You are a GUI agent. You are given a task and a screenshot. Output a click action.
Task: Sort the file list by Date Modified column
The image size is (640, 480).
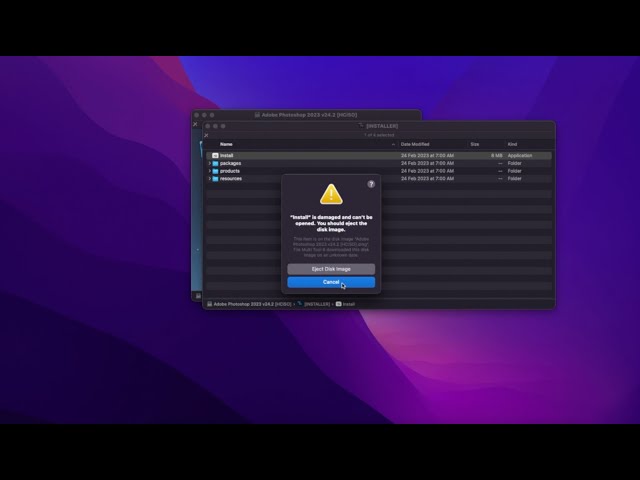415,144
